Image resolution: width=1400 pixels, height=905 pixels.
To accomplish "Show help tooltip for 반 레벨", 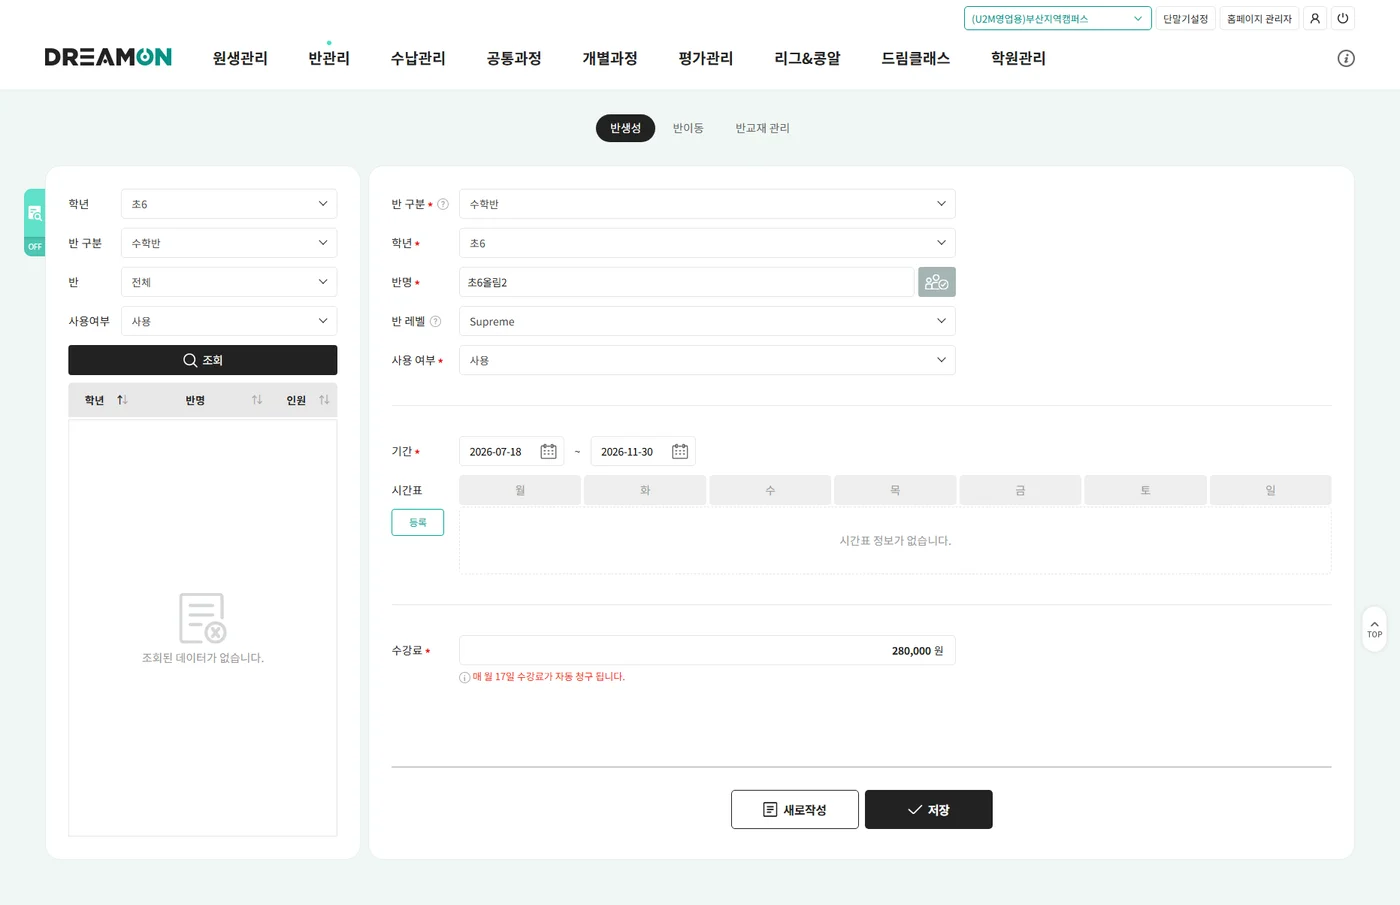I will [435, 321].
